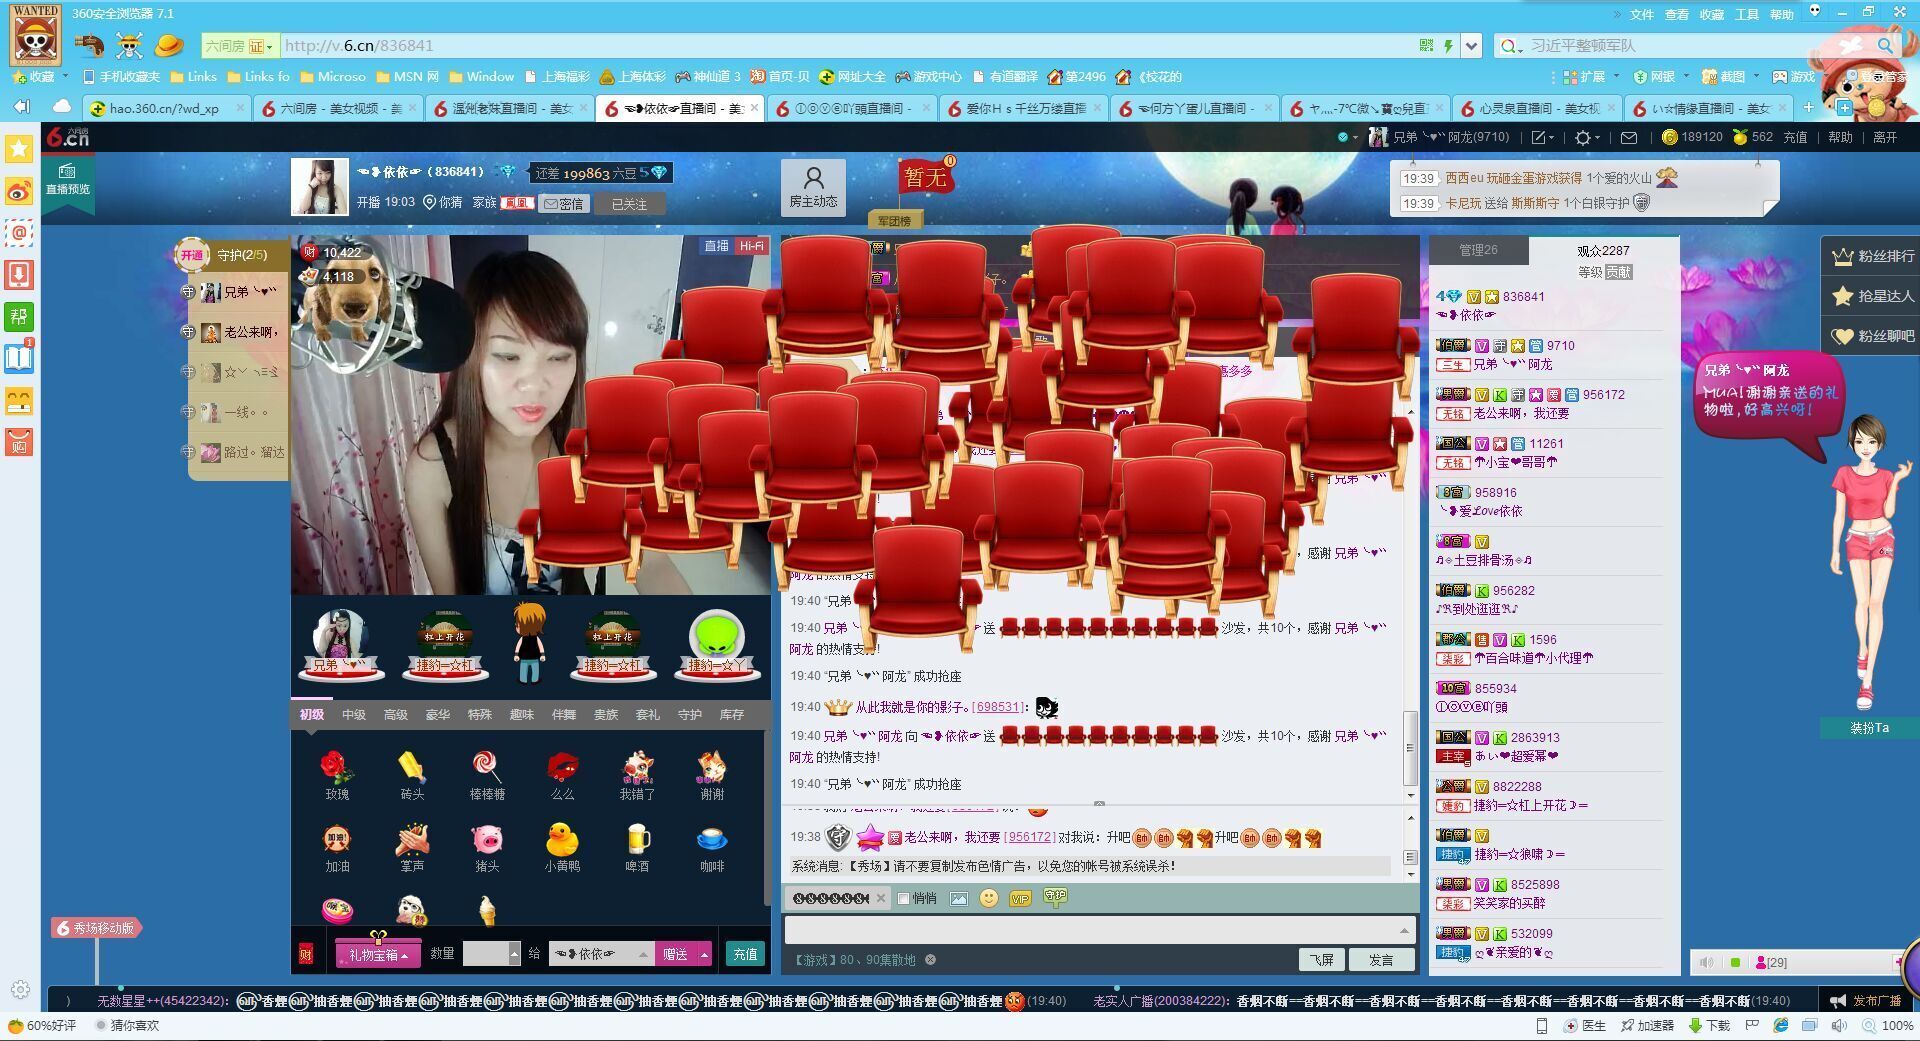The image size is (1920, 1041).
Task: Click the host avatar thumbnail
Action: coord(319,186)
